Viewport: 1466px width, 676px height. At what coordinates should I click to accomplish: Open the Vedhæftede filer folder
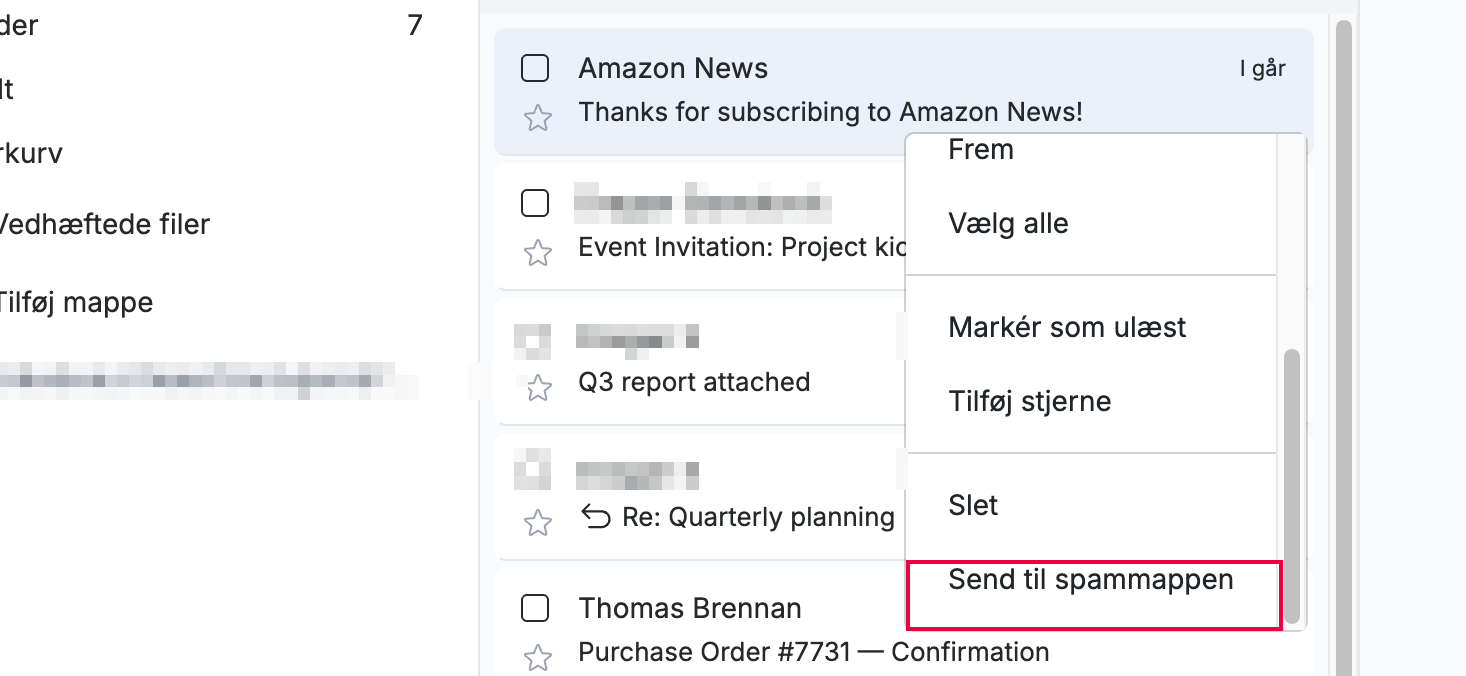pyautogui.click(x=105, y=224)
